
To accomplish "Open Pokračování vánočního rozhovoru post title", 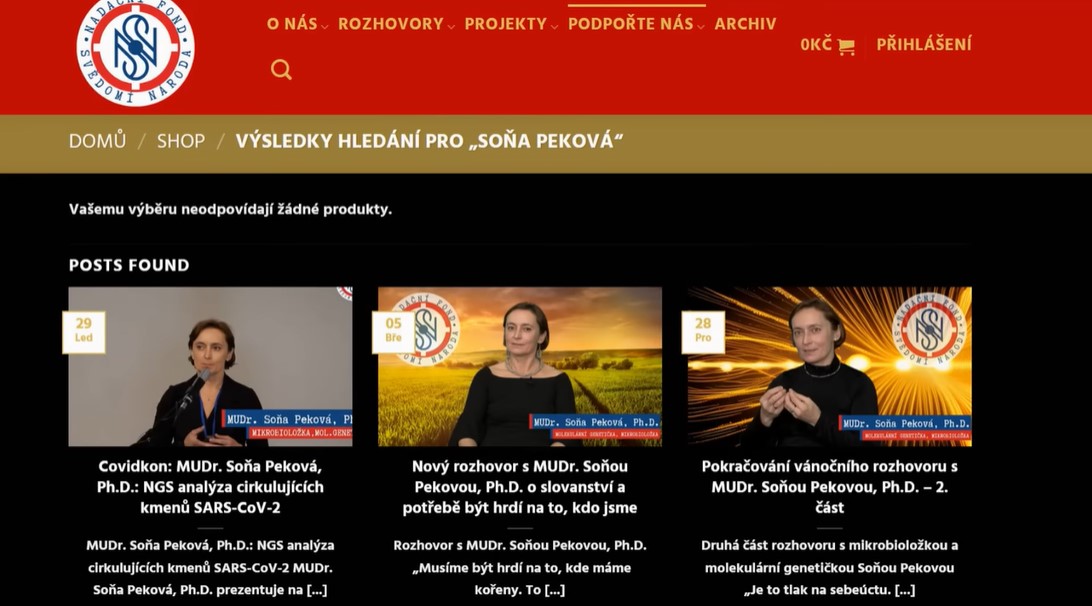I will pyautogui.click(x=829, y=487).
